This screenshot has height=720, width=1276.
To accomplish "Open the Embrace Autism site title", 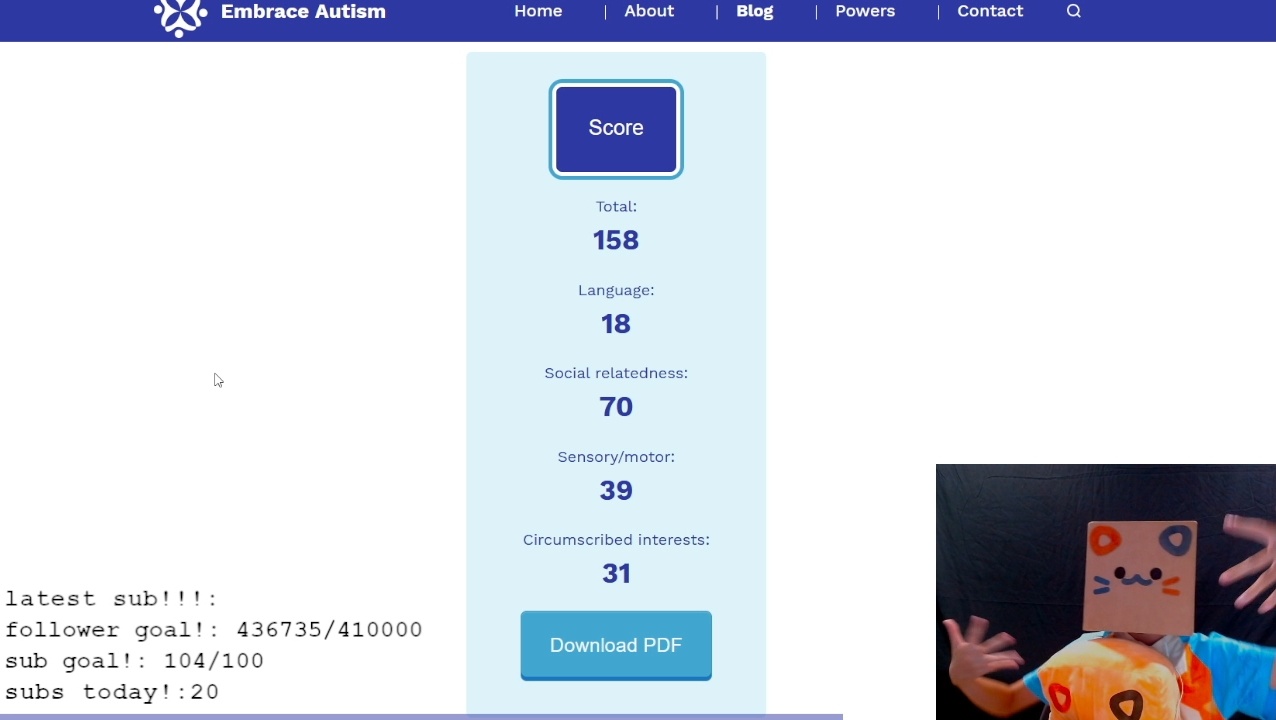I will tap(303, 12).
